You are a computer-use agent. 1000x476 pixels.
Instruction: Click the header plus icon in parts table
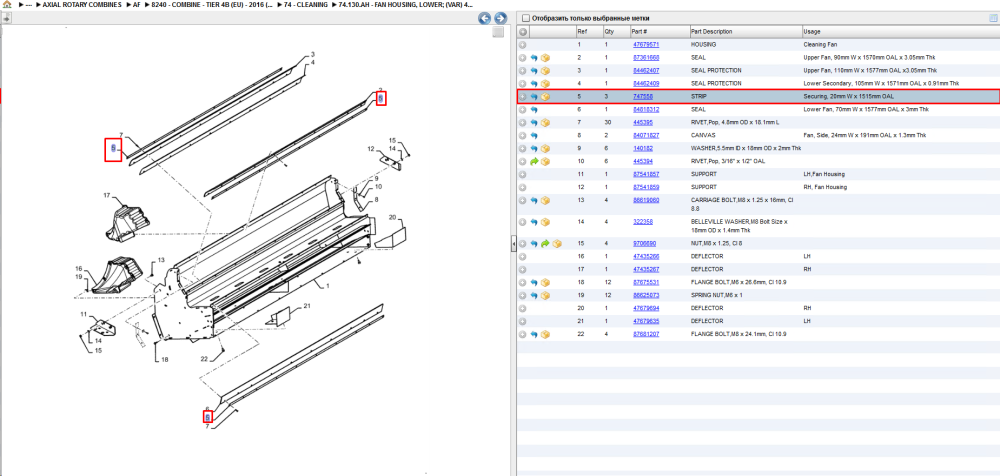point(522,31)
